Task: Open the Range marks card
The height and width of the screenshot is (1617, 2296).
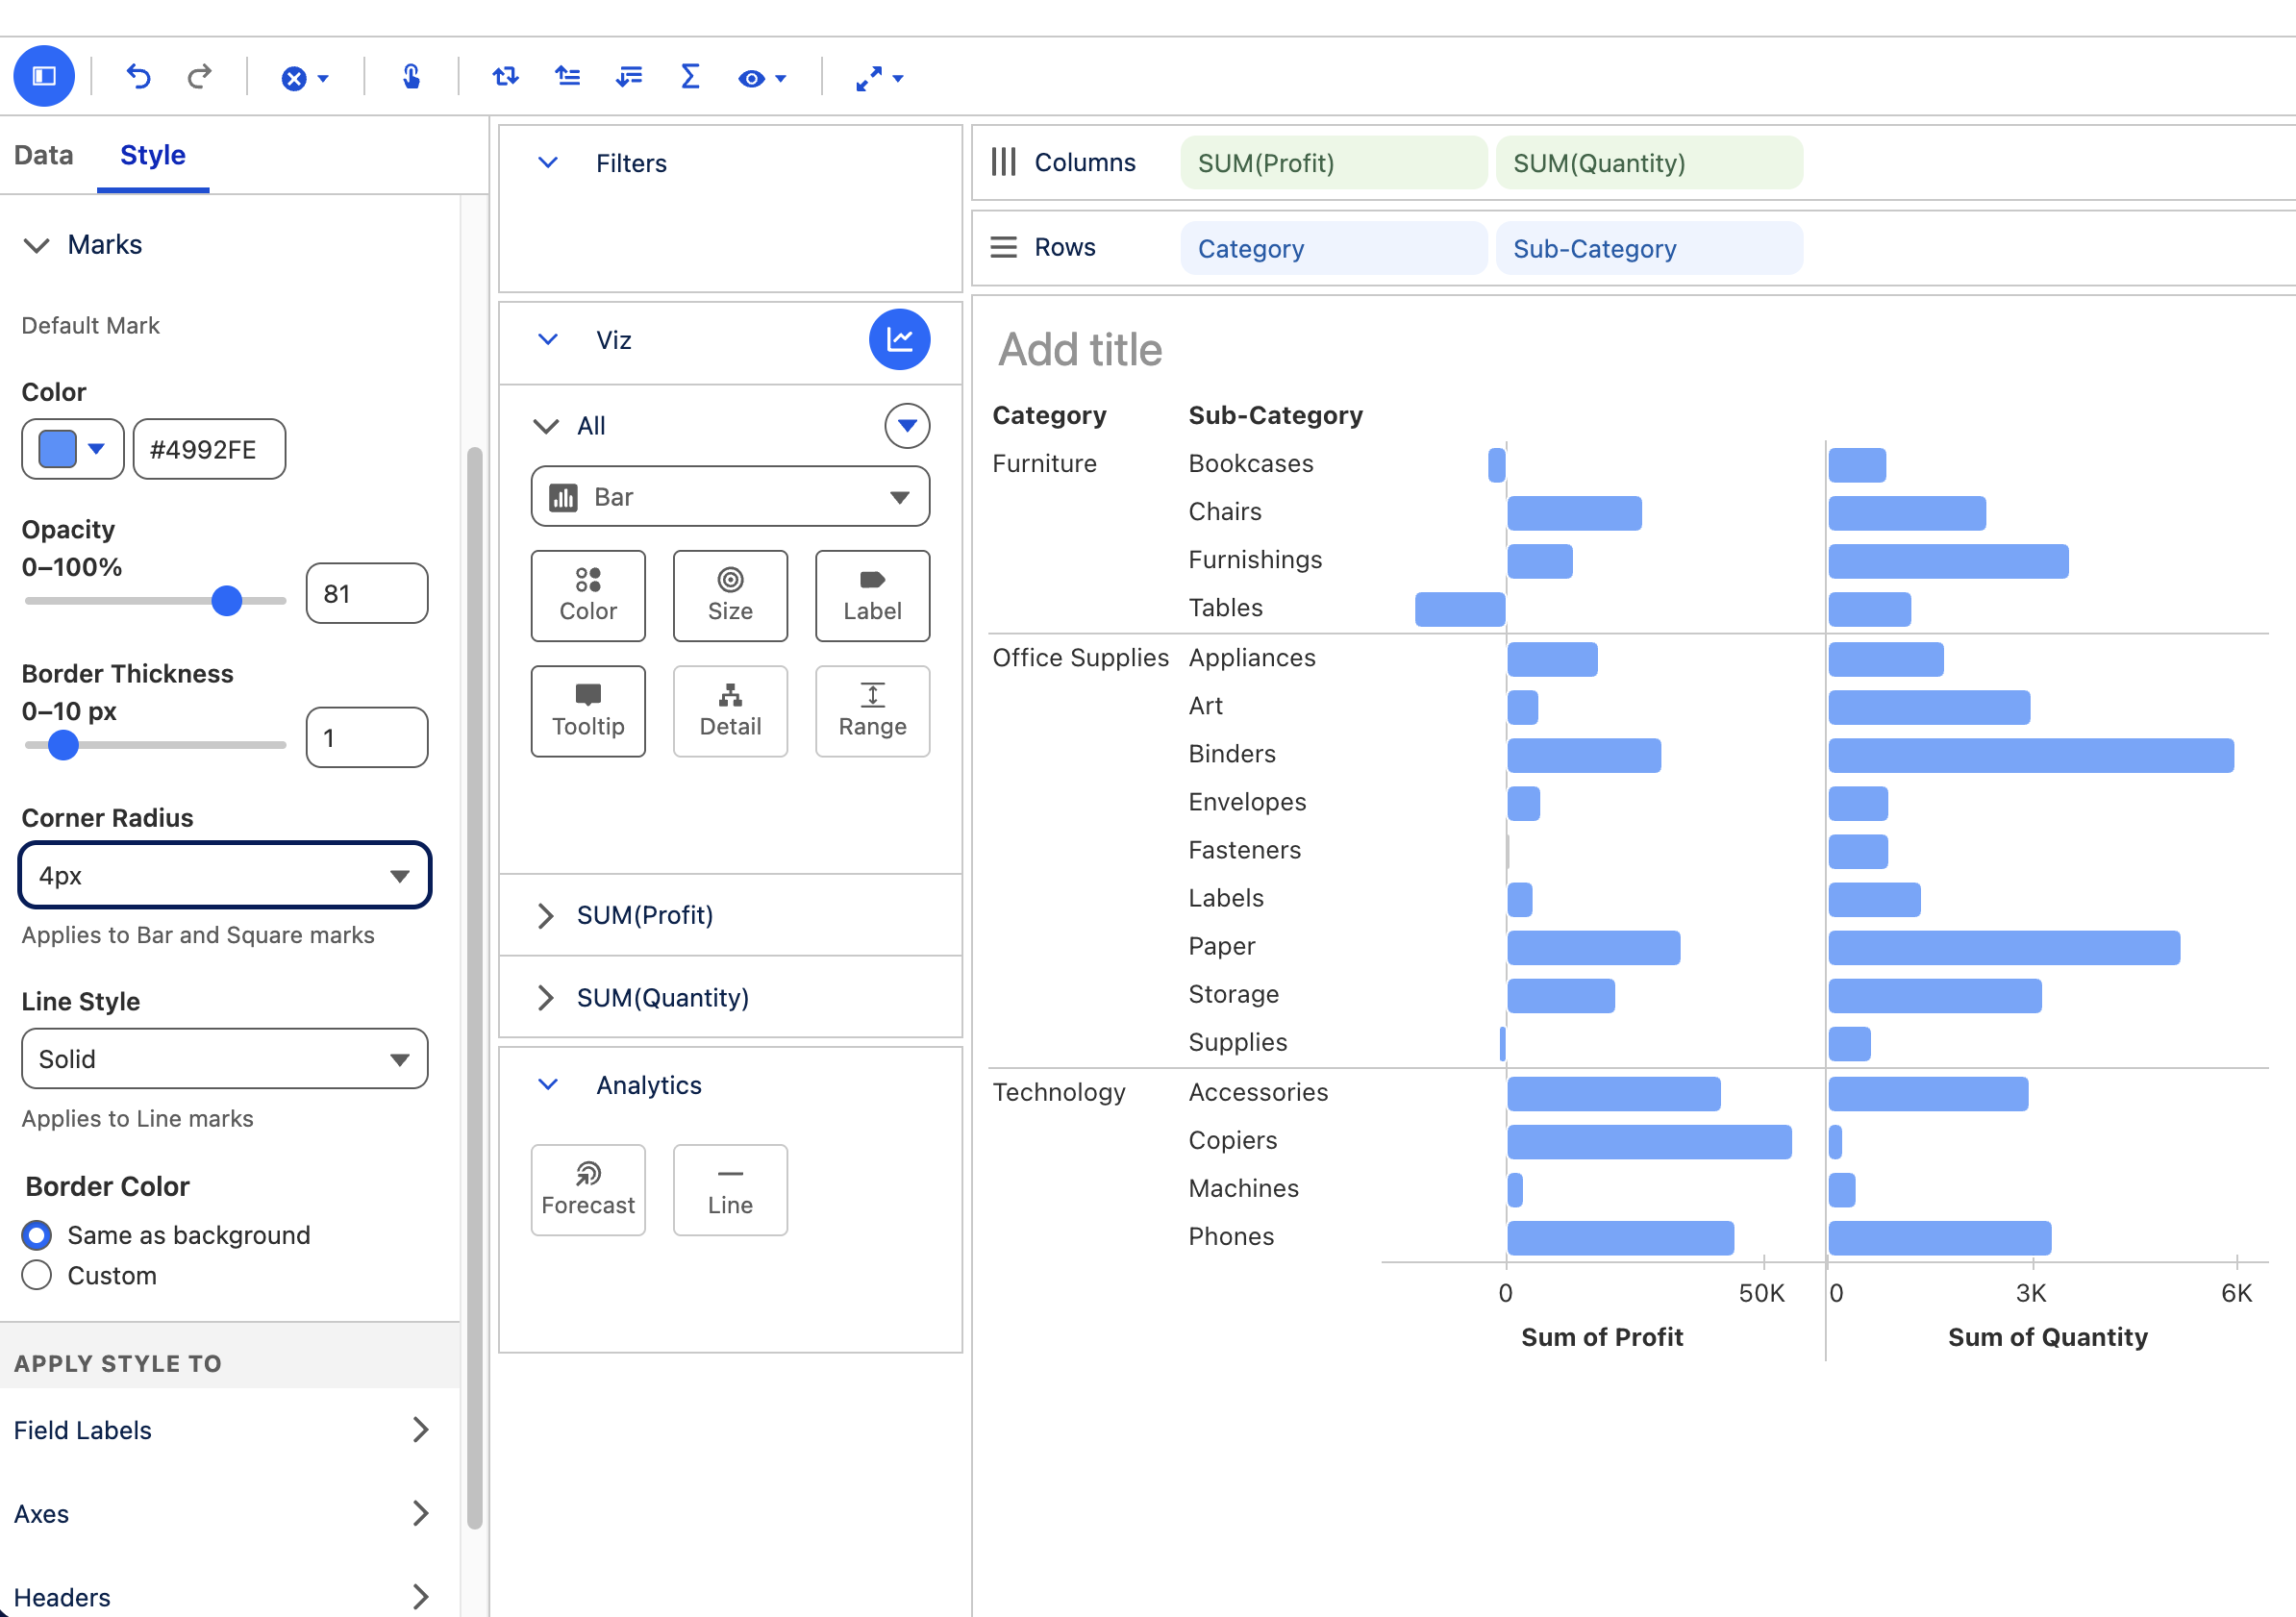Action: coord(872,711)
